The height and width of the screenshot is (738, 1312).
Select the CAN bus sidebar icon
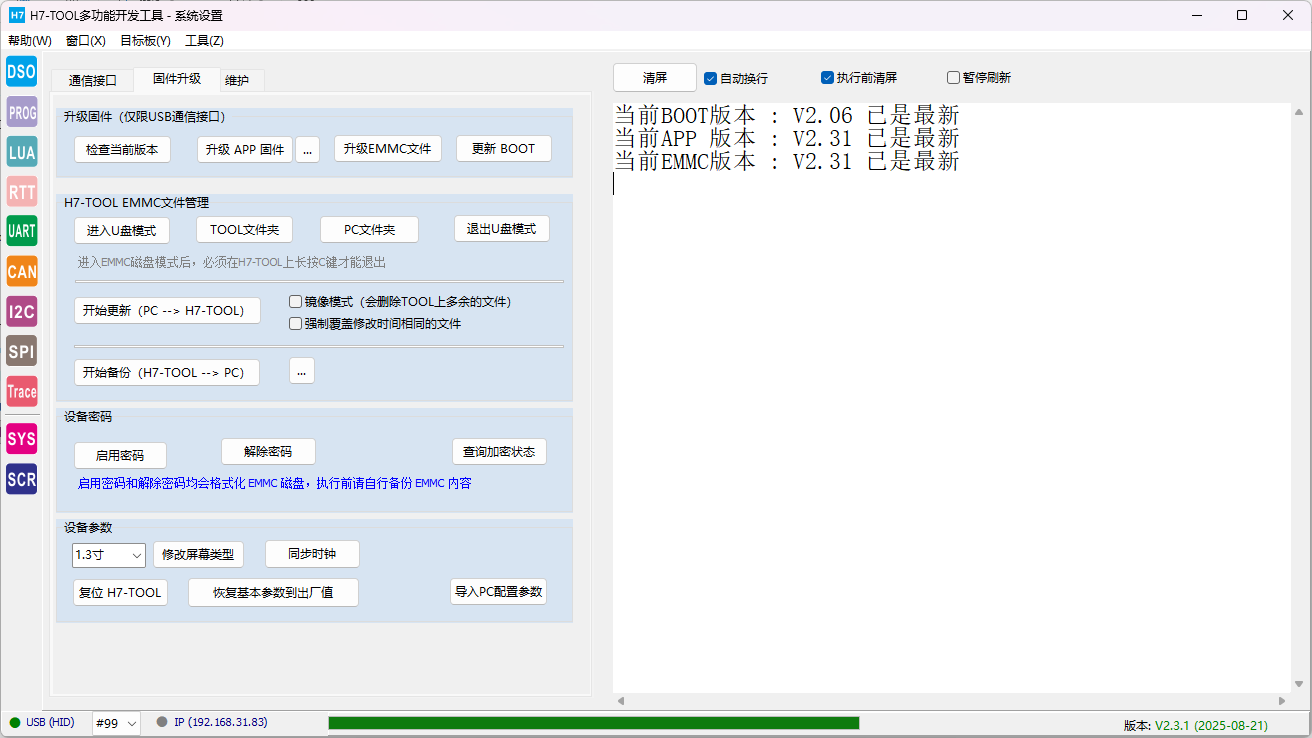21,271
